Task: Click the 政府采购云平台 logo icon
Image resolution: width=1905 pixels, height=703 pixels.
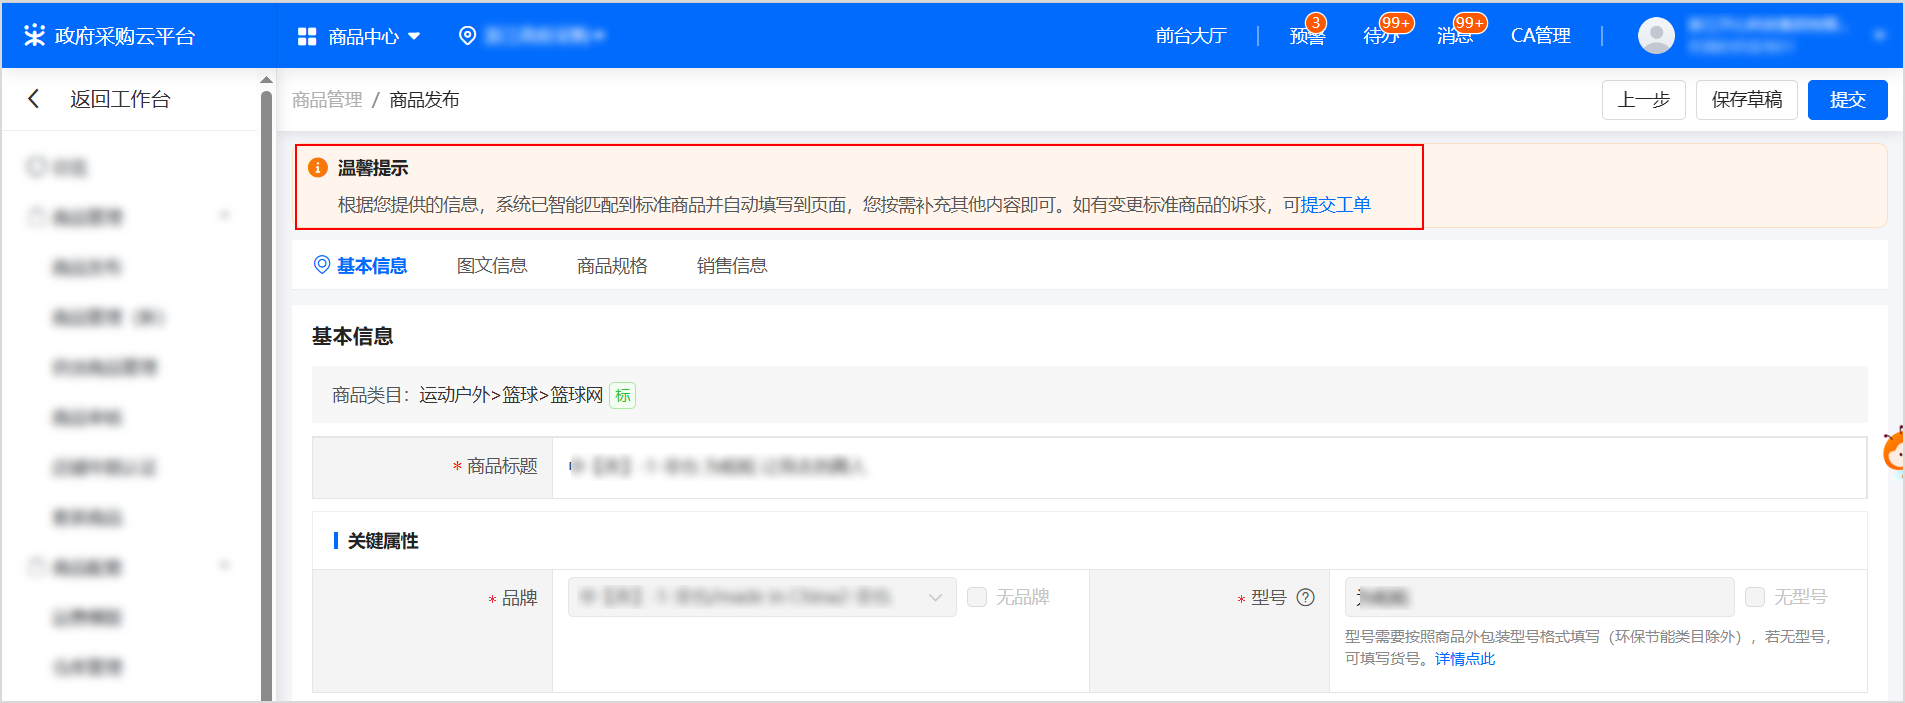Action: pos(35,35)
